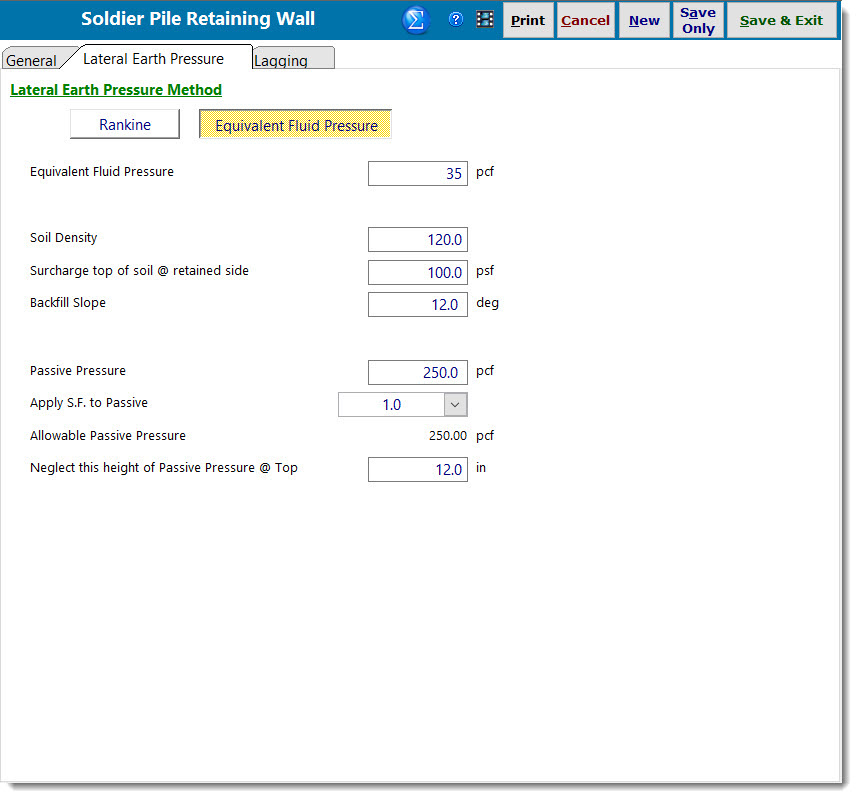Click the Equivalent Fluid Pressure value field
The image size is (857, 798).
pos(418,173)
